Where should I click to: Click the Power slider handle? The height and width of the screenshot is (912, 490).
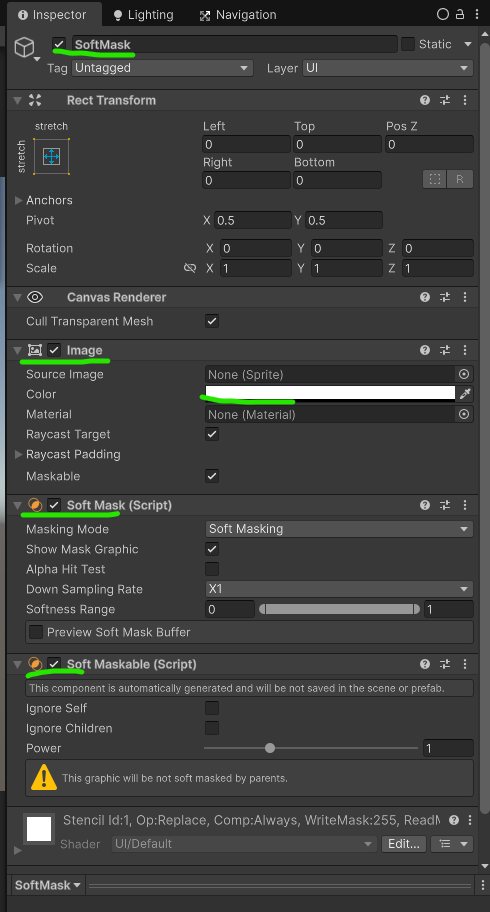coord(269,748)
